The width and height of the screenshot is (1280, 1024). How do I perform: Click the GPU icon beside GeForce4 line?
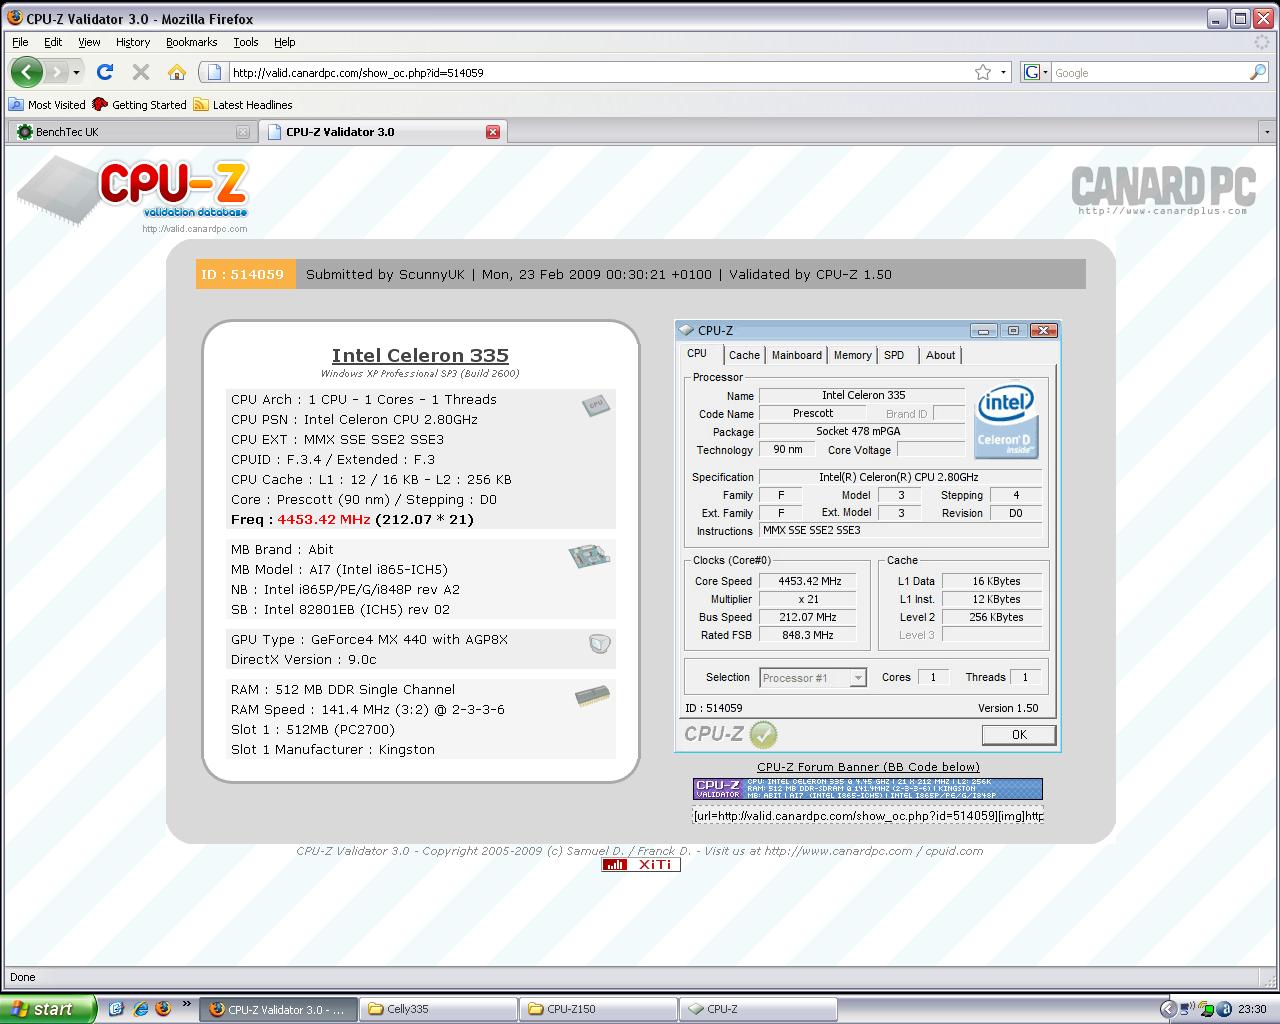pos(599,644)
